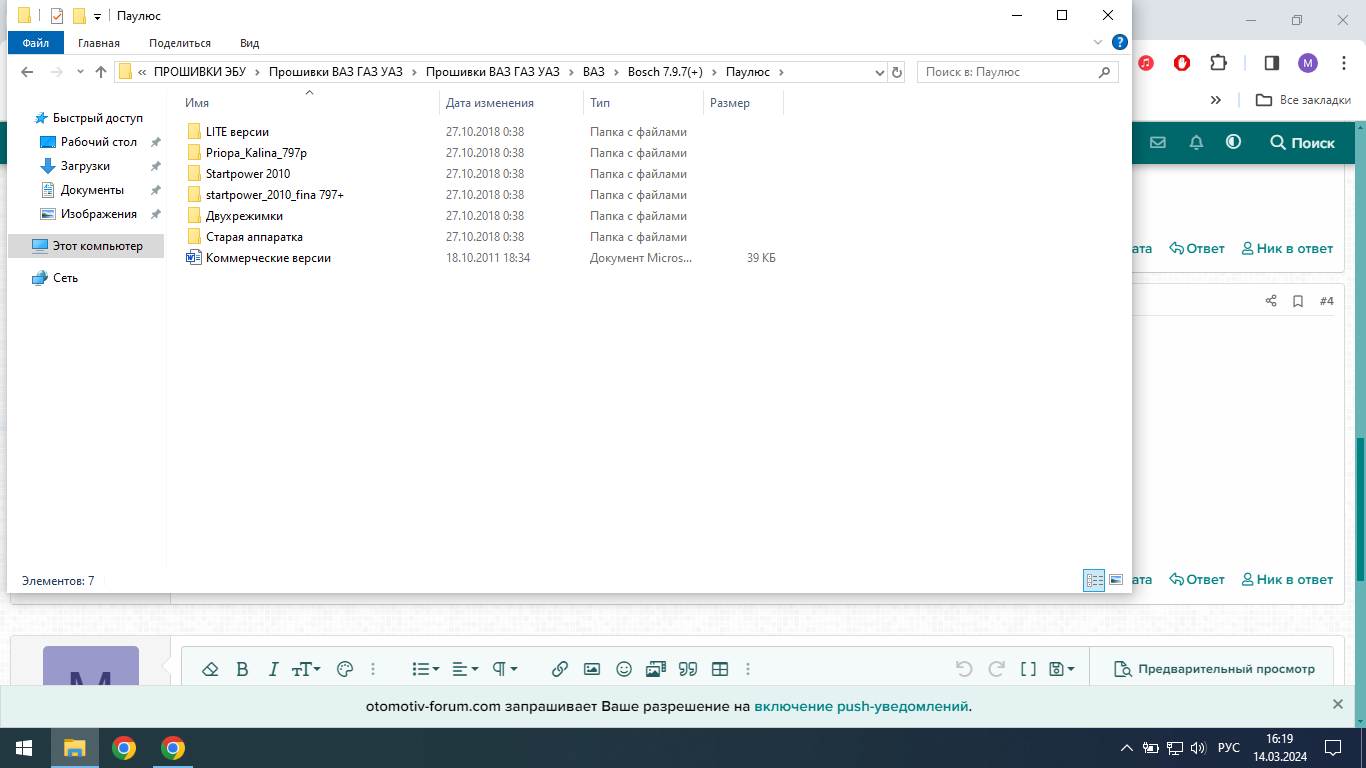Select the Двухрежимки folder
Viewport: 1366px width, 768px height.
point(244,216)
